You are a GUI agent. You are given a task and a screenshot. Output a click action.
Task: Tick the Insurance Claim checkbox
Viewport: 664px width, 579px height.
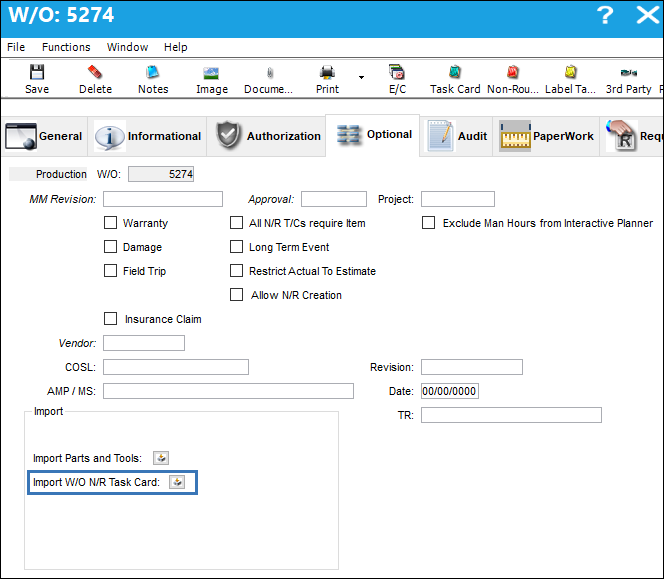111,319
